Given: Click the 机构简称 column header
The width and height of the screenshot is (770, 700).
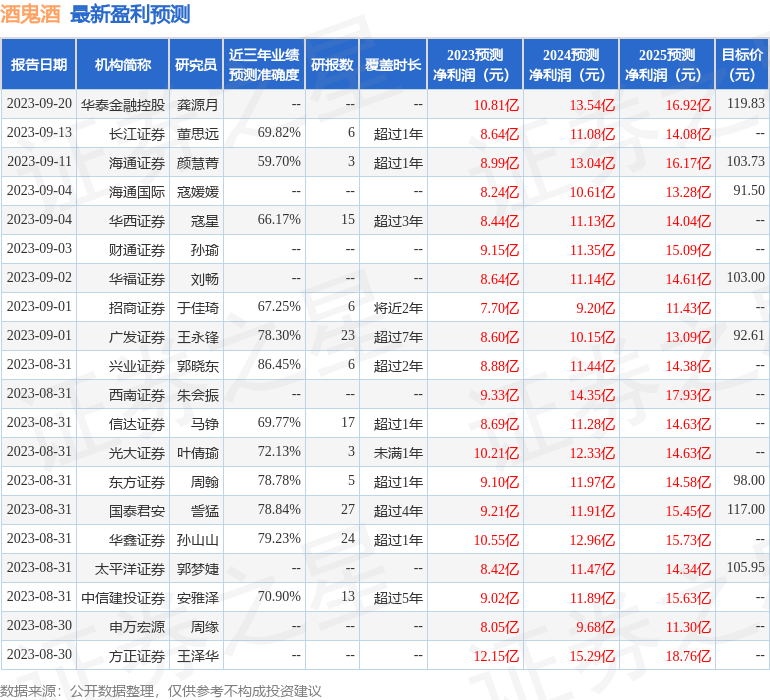Looking at the screenshot, I should click(123, 65).
